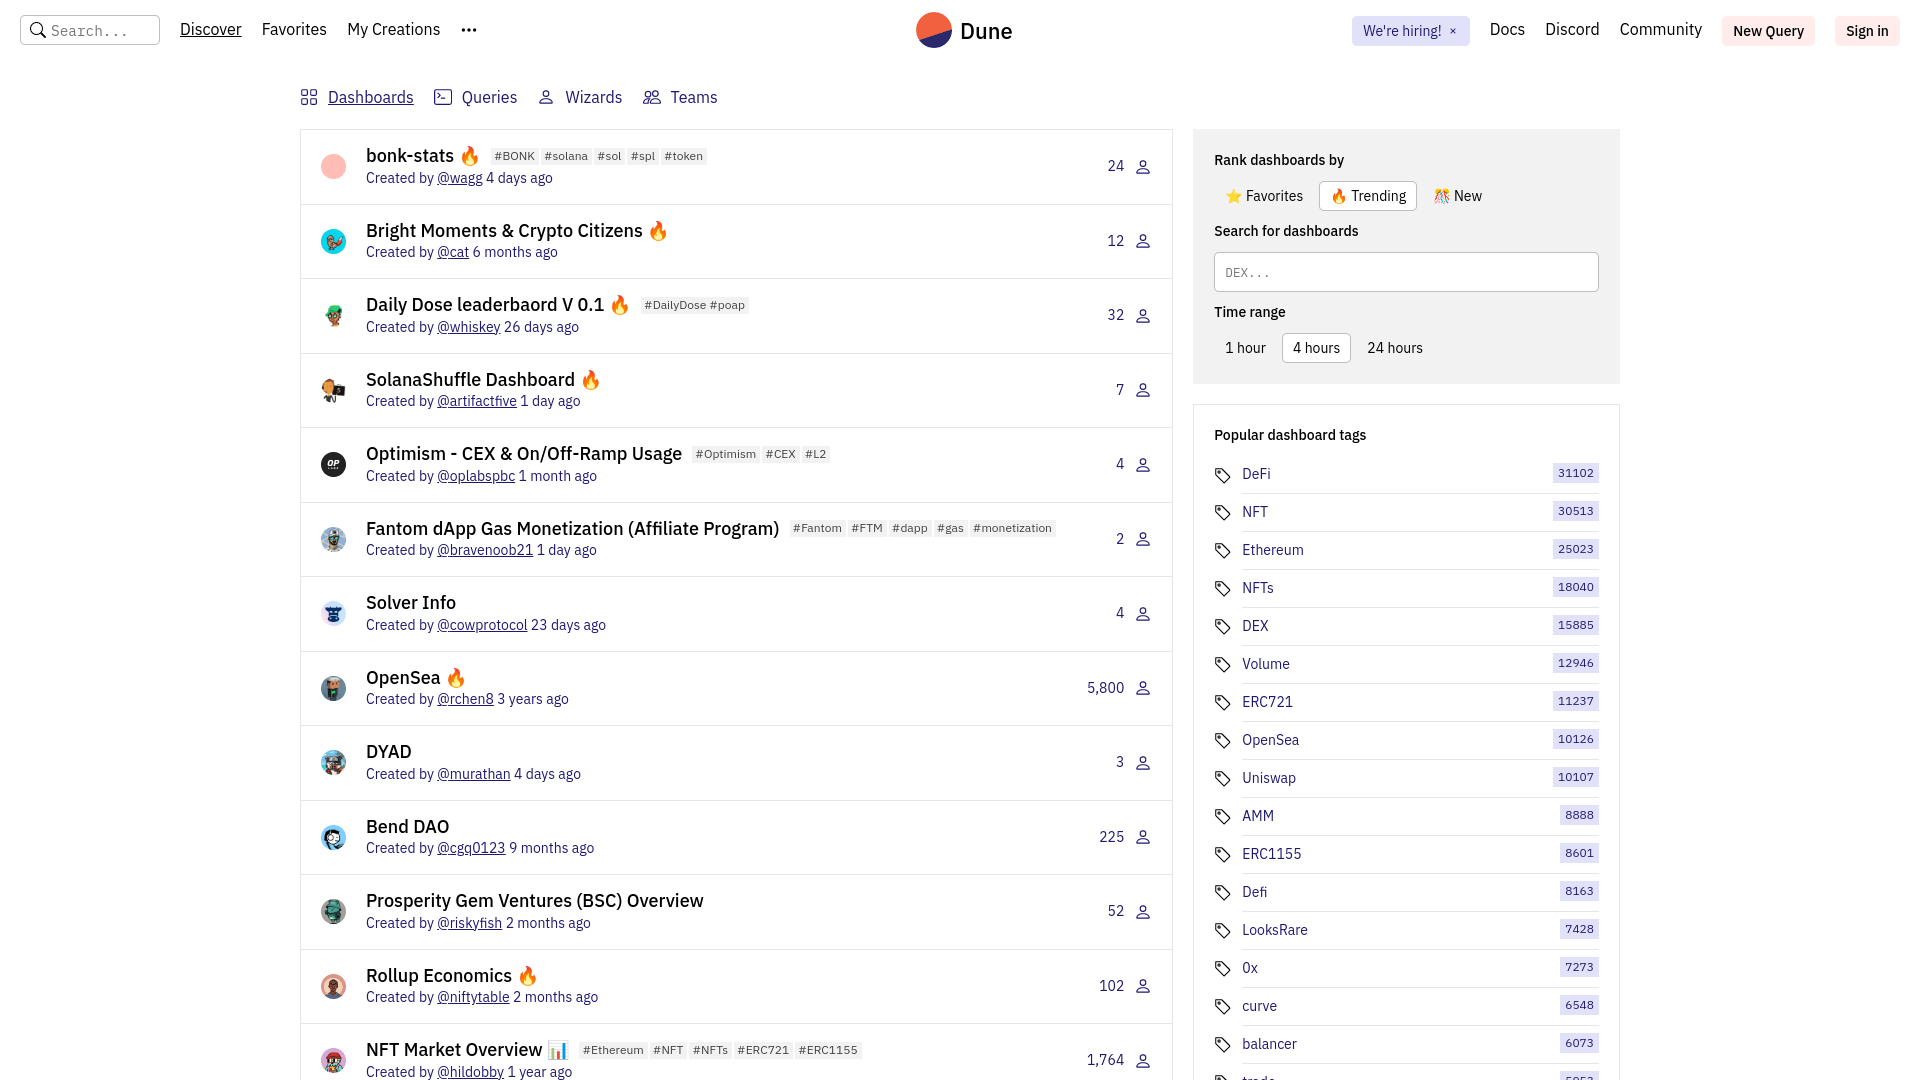This screenshot has height=1080, width=1920.
Task: Click the bonk-stats creator avatar
Action: point(333,166)
